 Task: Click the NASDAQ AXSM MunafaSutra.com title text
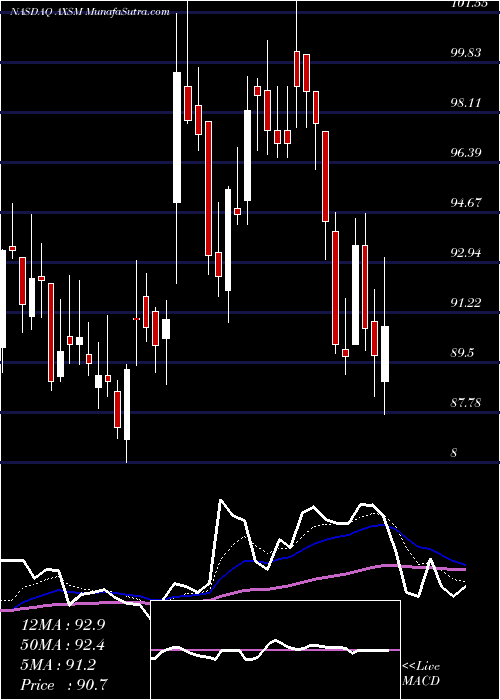click(x=89, y=12)
